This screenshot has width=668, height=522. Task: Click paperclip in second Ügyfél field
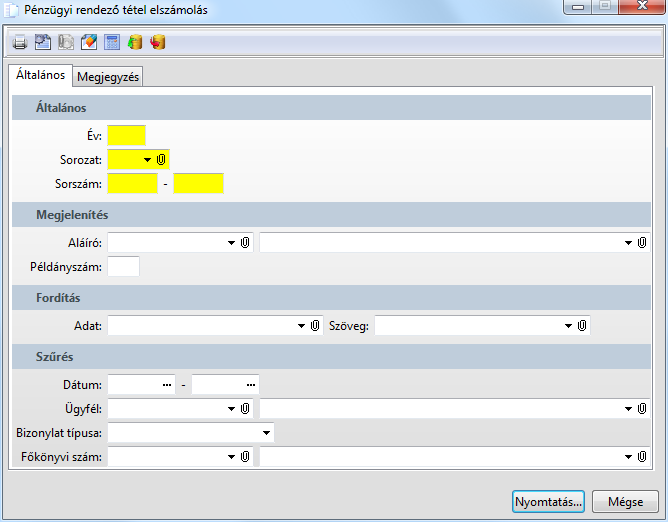pyautogui.click(x=642, y=409)
